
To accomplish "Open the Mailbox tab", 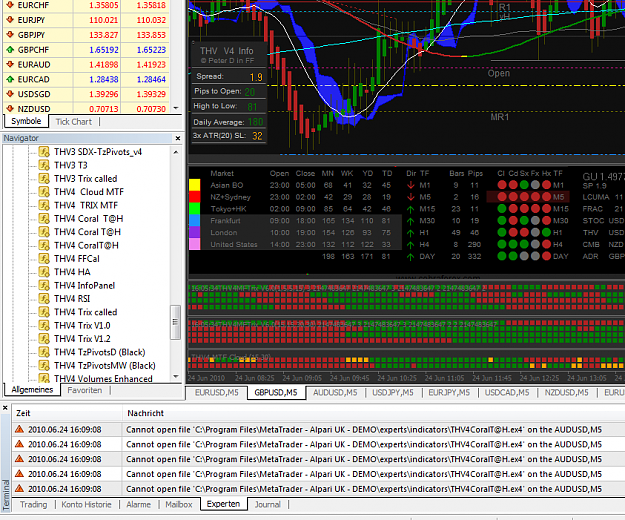I will (179, 504).
